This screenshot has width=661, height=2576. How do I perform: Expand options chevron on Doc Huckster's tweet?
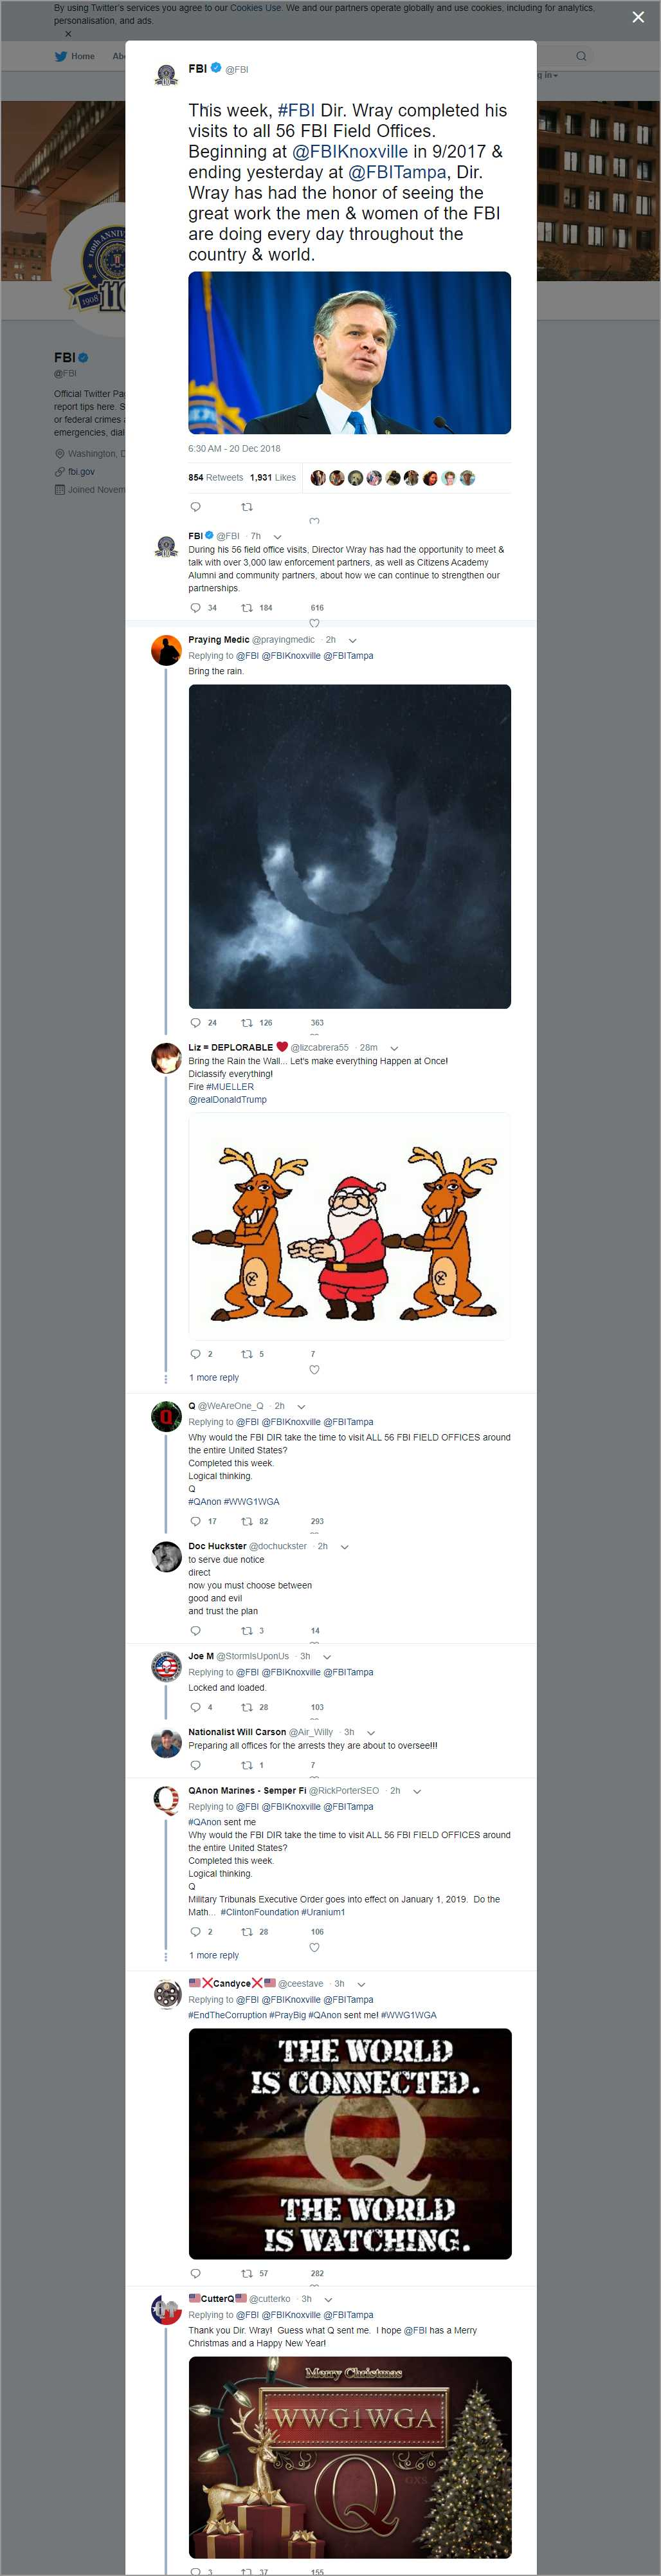point(344,1546)
